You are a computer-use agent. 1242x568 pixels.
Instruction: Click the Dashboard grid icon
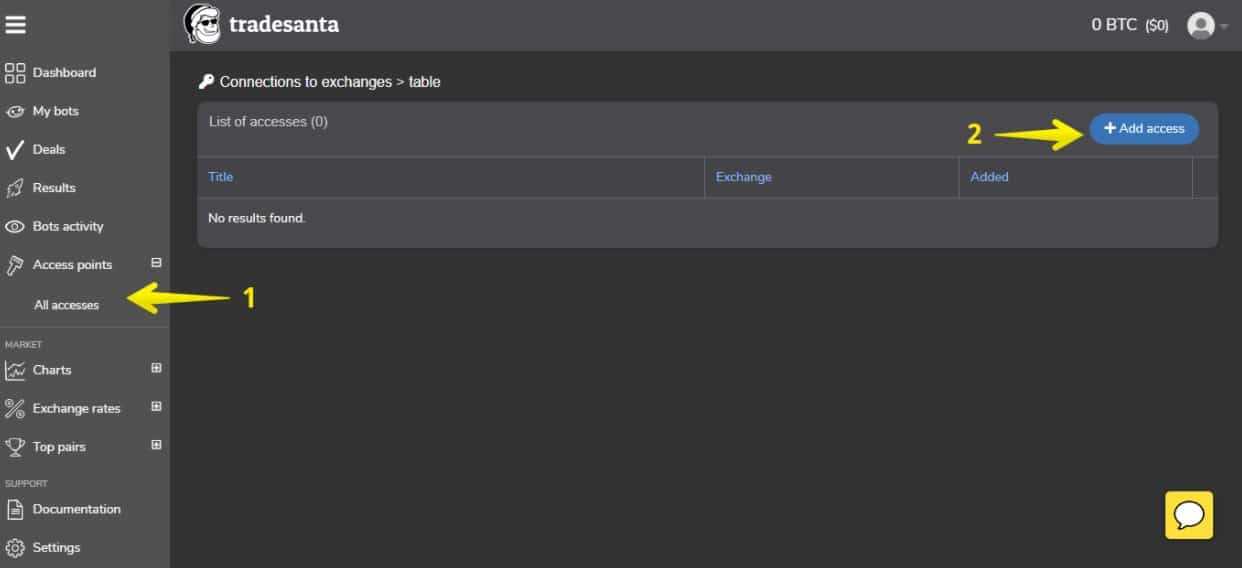pos(15,73)
